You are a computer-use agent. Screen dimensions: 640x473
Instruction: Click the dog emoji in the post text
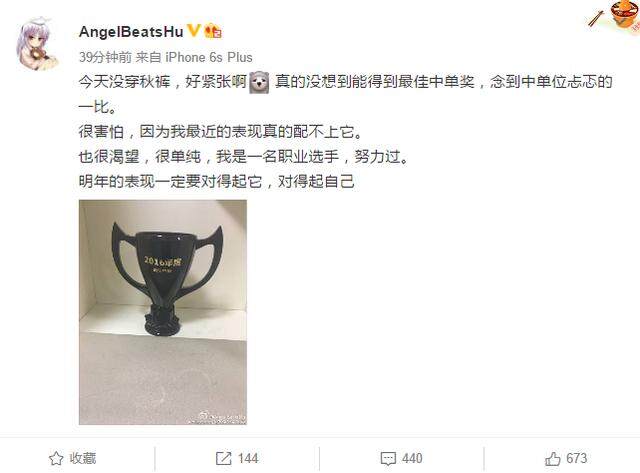pyautogui.click(x=259, y=82)
